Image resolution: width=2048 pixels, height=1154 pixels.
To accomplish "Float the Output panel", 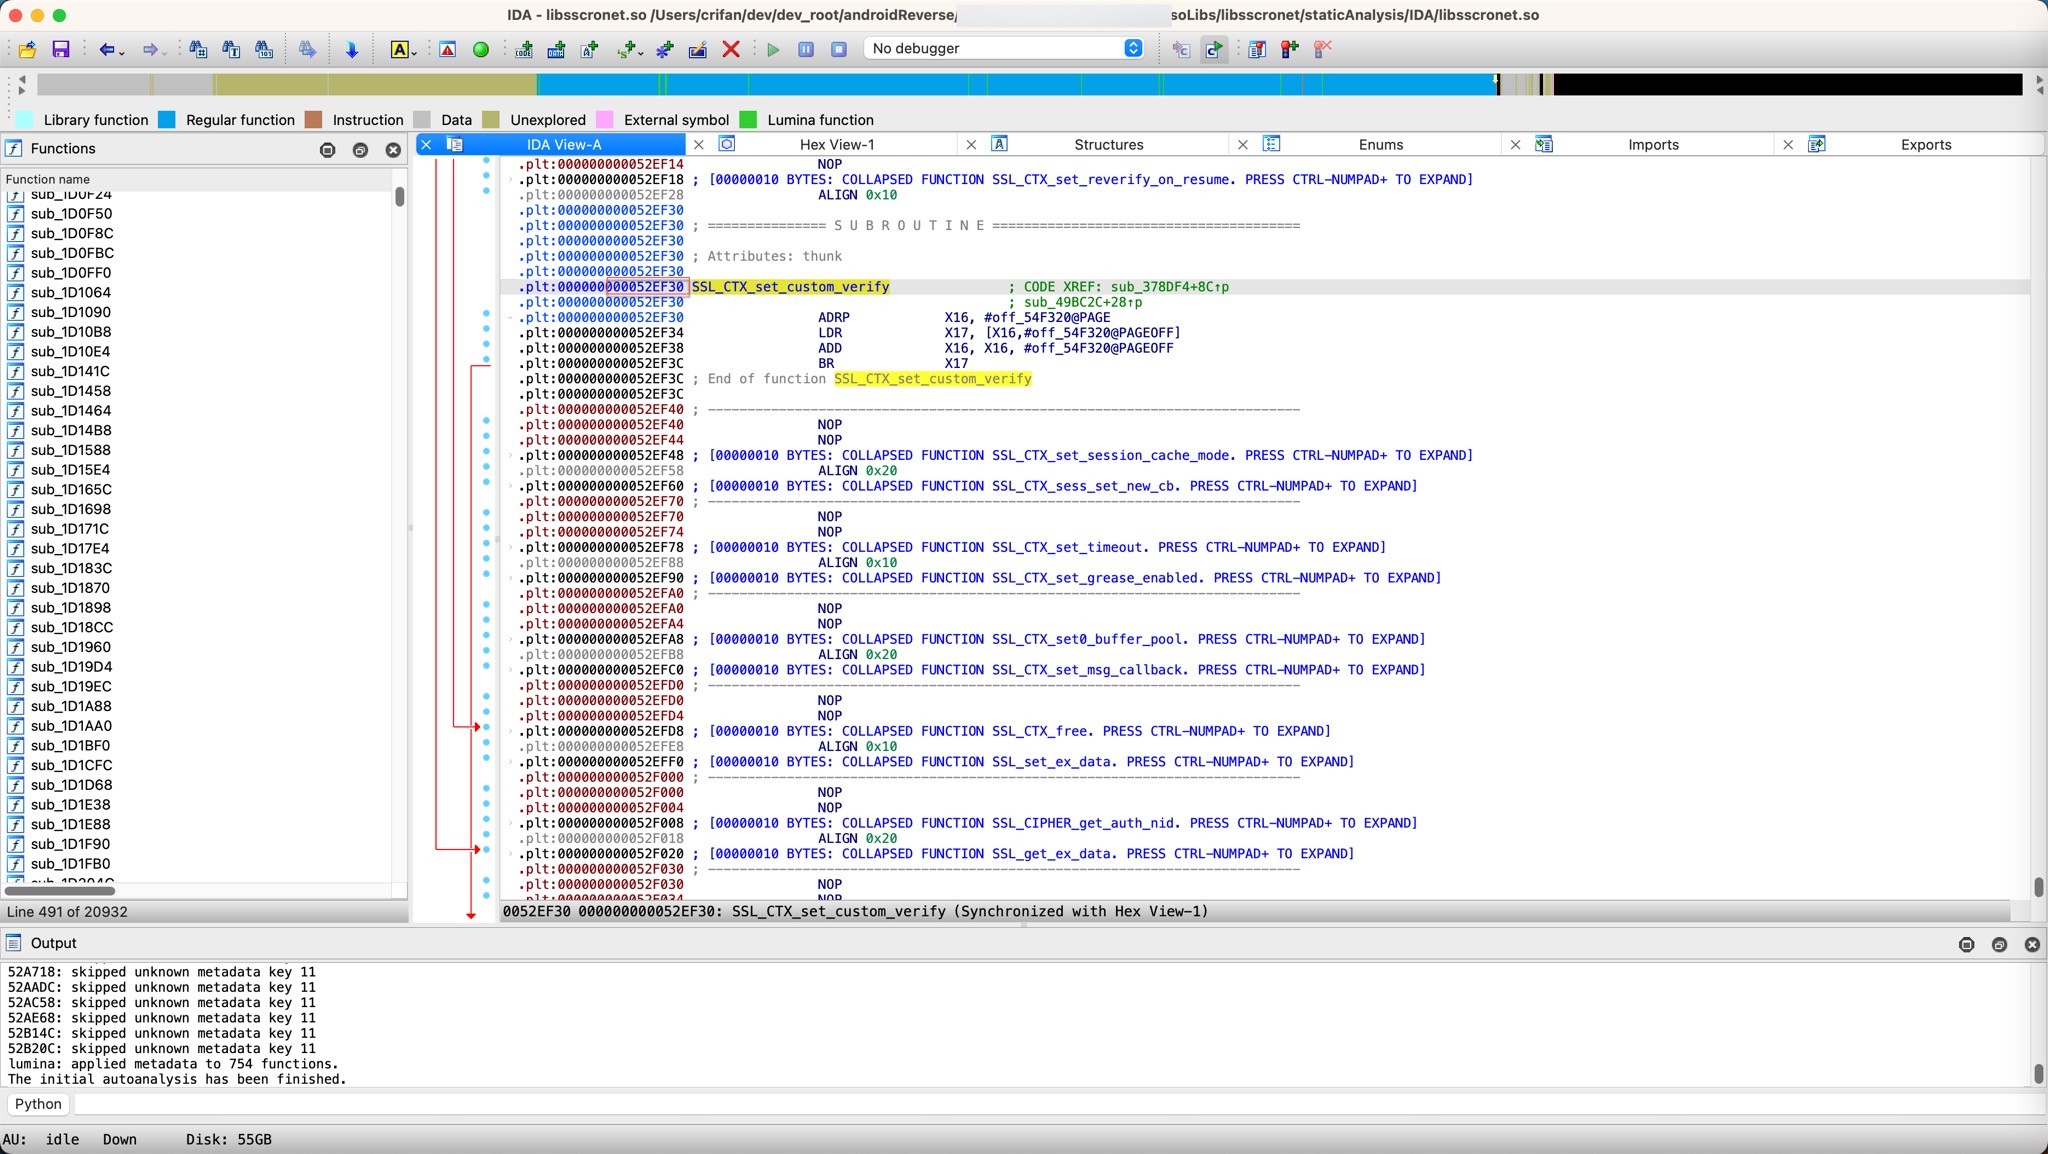I will (1999, 945).
